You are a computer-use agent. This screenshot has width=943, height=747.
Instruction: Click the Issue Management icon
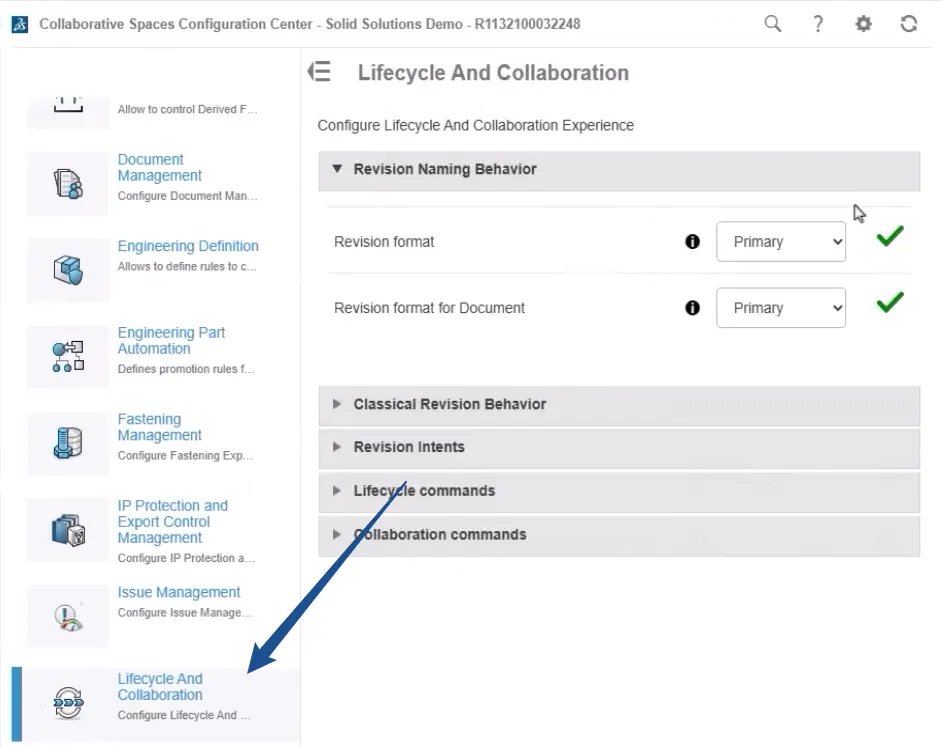click(x=68, y=618)
